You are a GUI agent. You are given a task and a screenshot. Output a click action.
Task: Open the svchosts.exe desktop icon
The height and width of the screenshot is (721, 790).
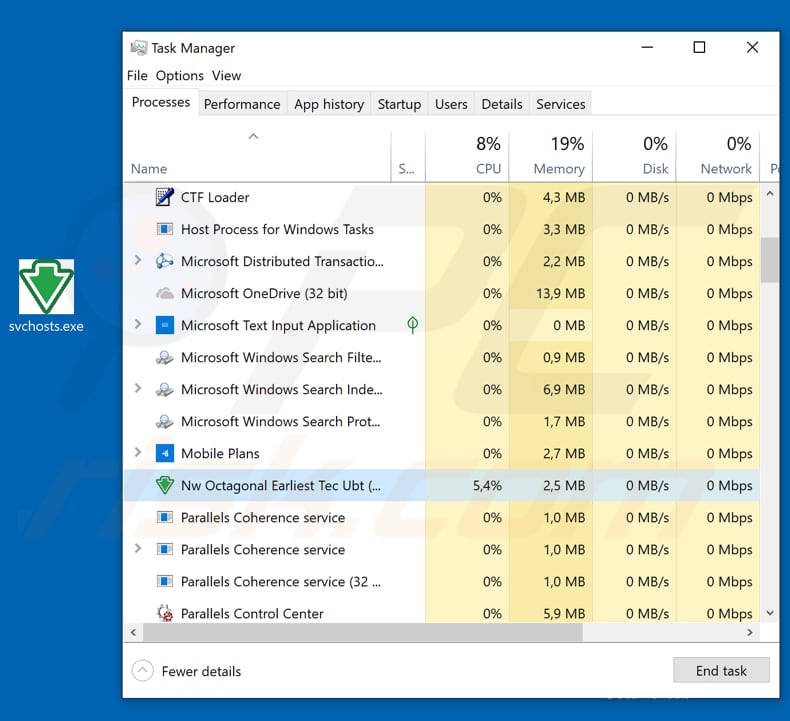(x=46, y=295)
